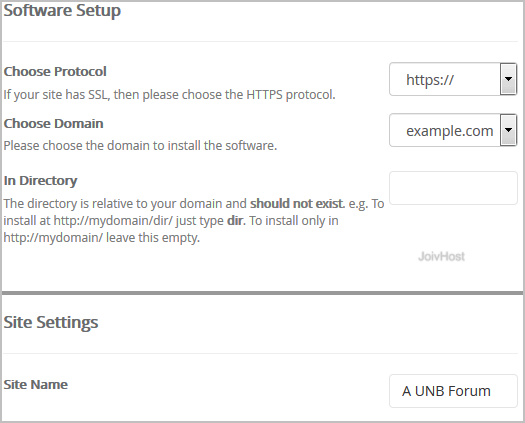This screenshot has height=423, width=525.
Task: Click the 'http://mydomain/ leave this empty' text
Action: click(101, 238)
